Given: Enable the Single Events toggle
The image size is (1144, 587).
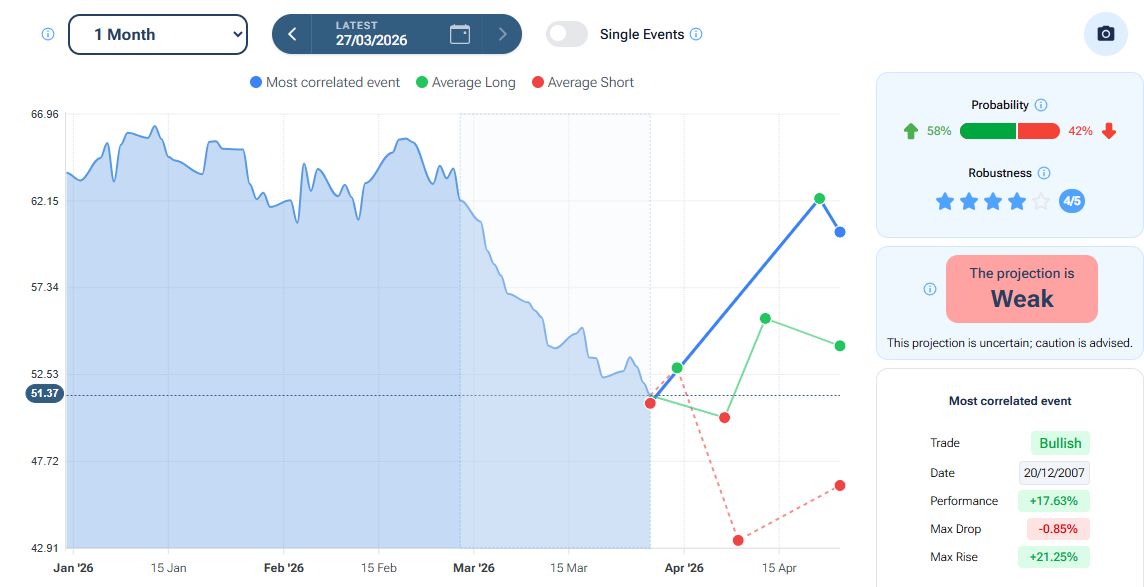Looking at the screenshot, I should 567,34.
